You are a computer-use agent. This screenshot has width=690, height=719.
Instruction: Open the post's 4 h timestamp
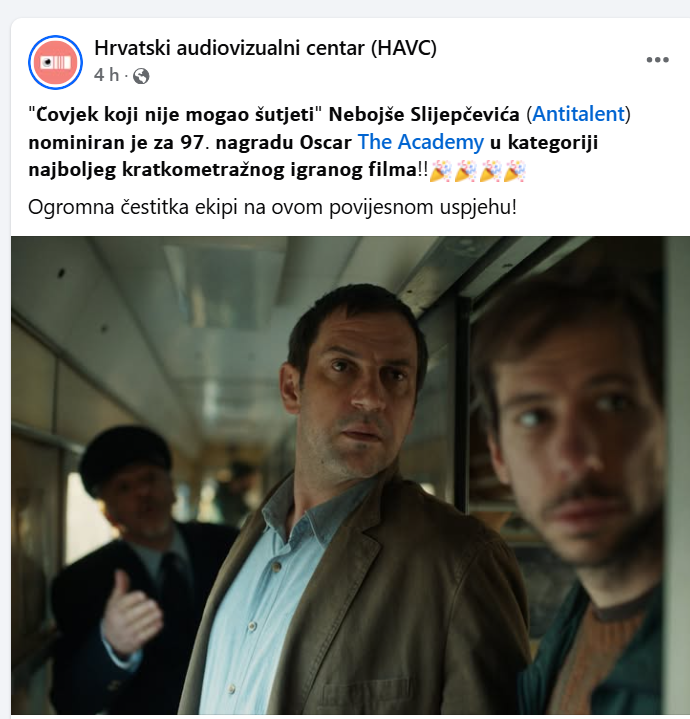pos(106,75)
